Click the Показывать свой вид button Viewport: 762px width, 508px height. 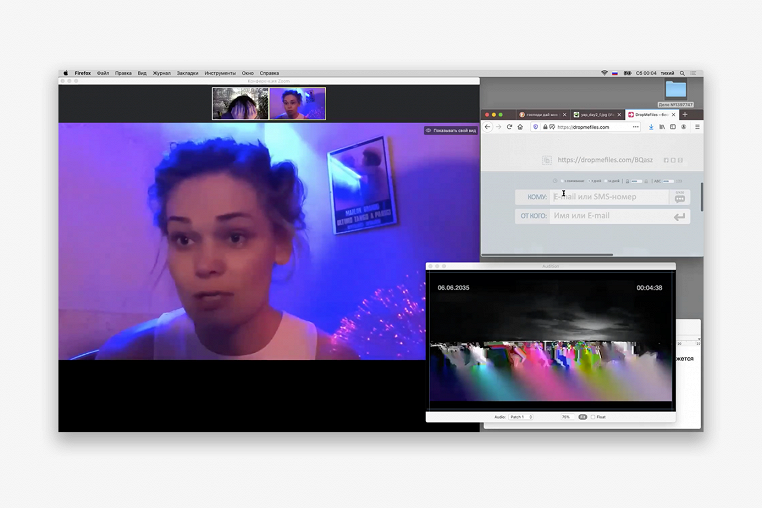tap(450, 131)
